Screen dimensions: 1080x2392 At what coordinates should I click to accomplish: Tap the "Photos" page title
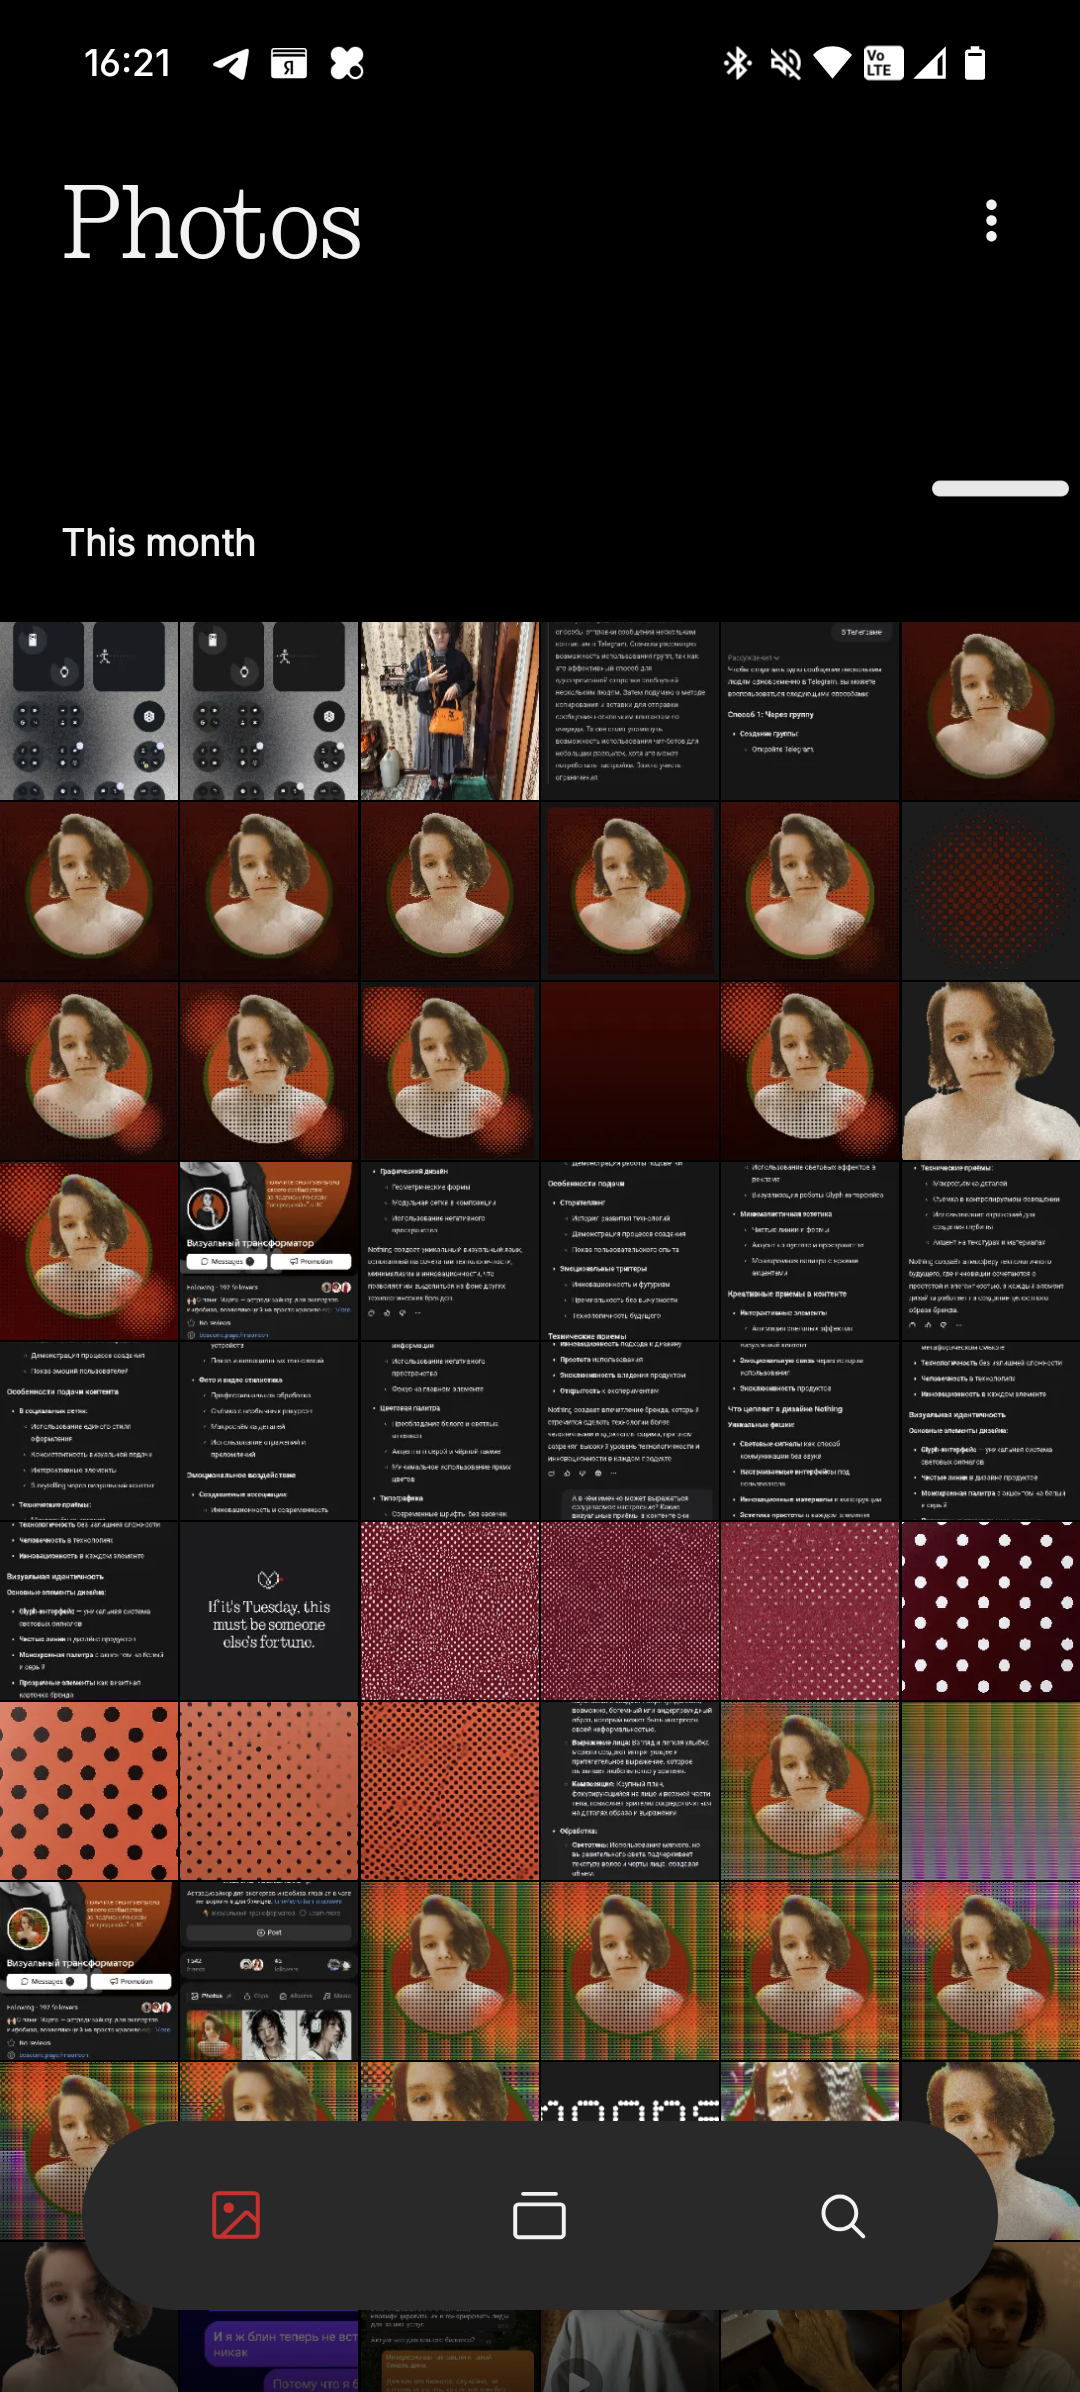[x=212, y=223]
